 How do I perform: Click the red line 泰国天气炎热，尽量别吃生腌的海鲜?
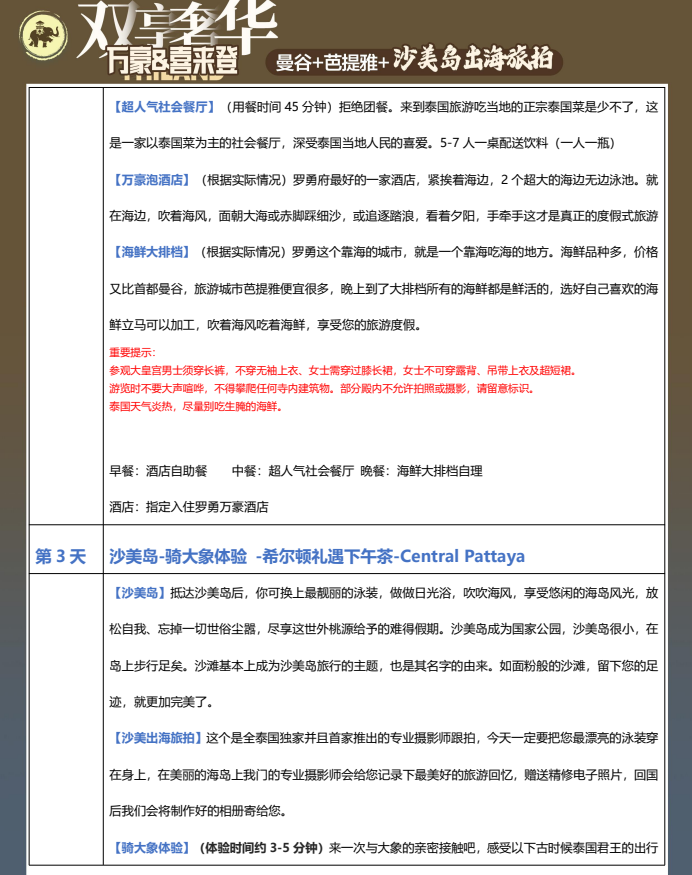point(196,406)
